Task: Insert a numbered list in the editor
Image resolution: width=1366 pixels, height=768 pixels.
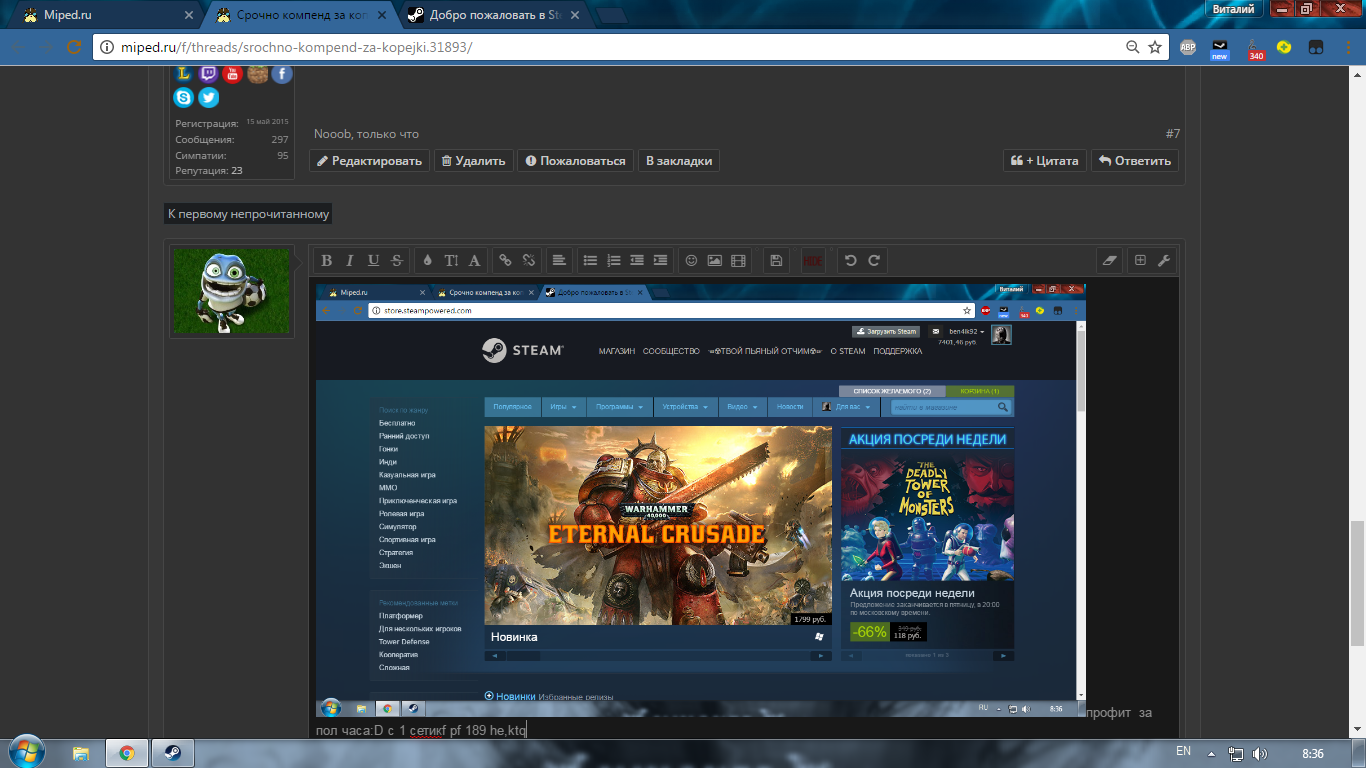Action: (x=614, y=260)
